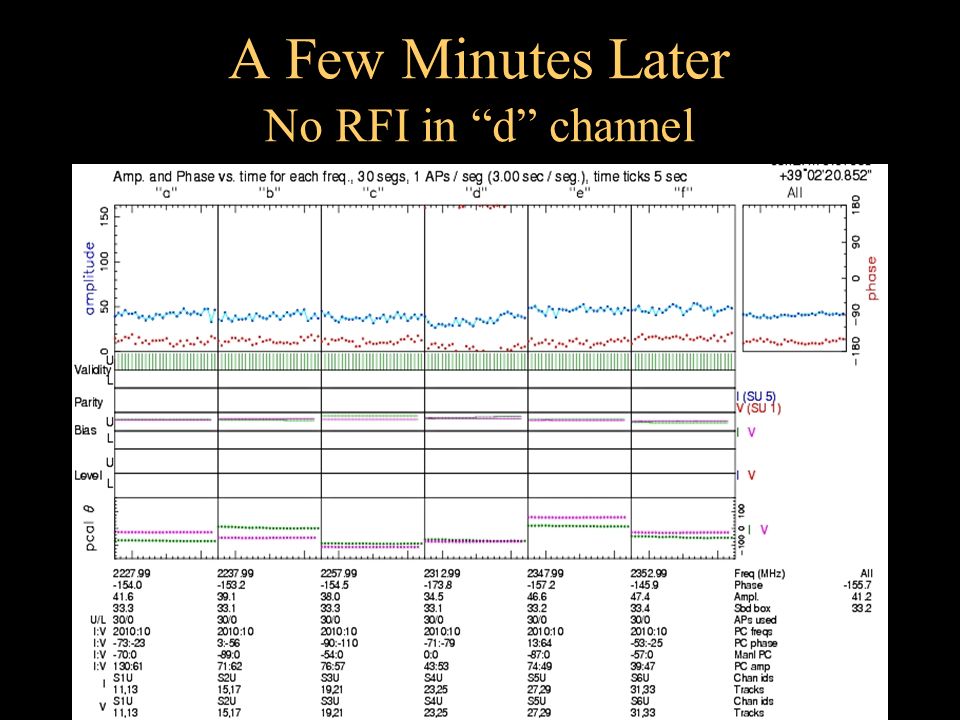Click amplitude value 46.6
Screen dimensions: 960x720
click(x=537, y=597)
